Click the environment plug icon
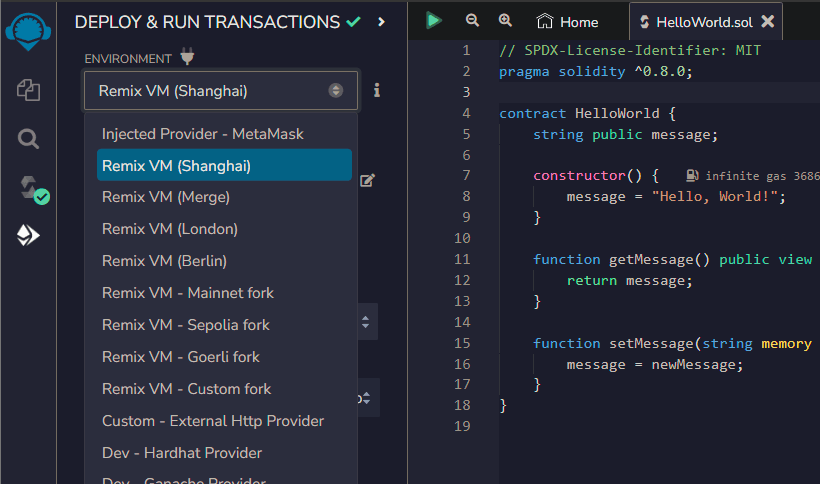Image resolution: width=820 pixels, height=484 pixels. 187,56
